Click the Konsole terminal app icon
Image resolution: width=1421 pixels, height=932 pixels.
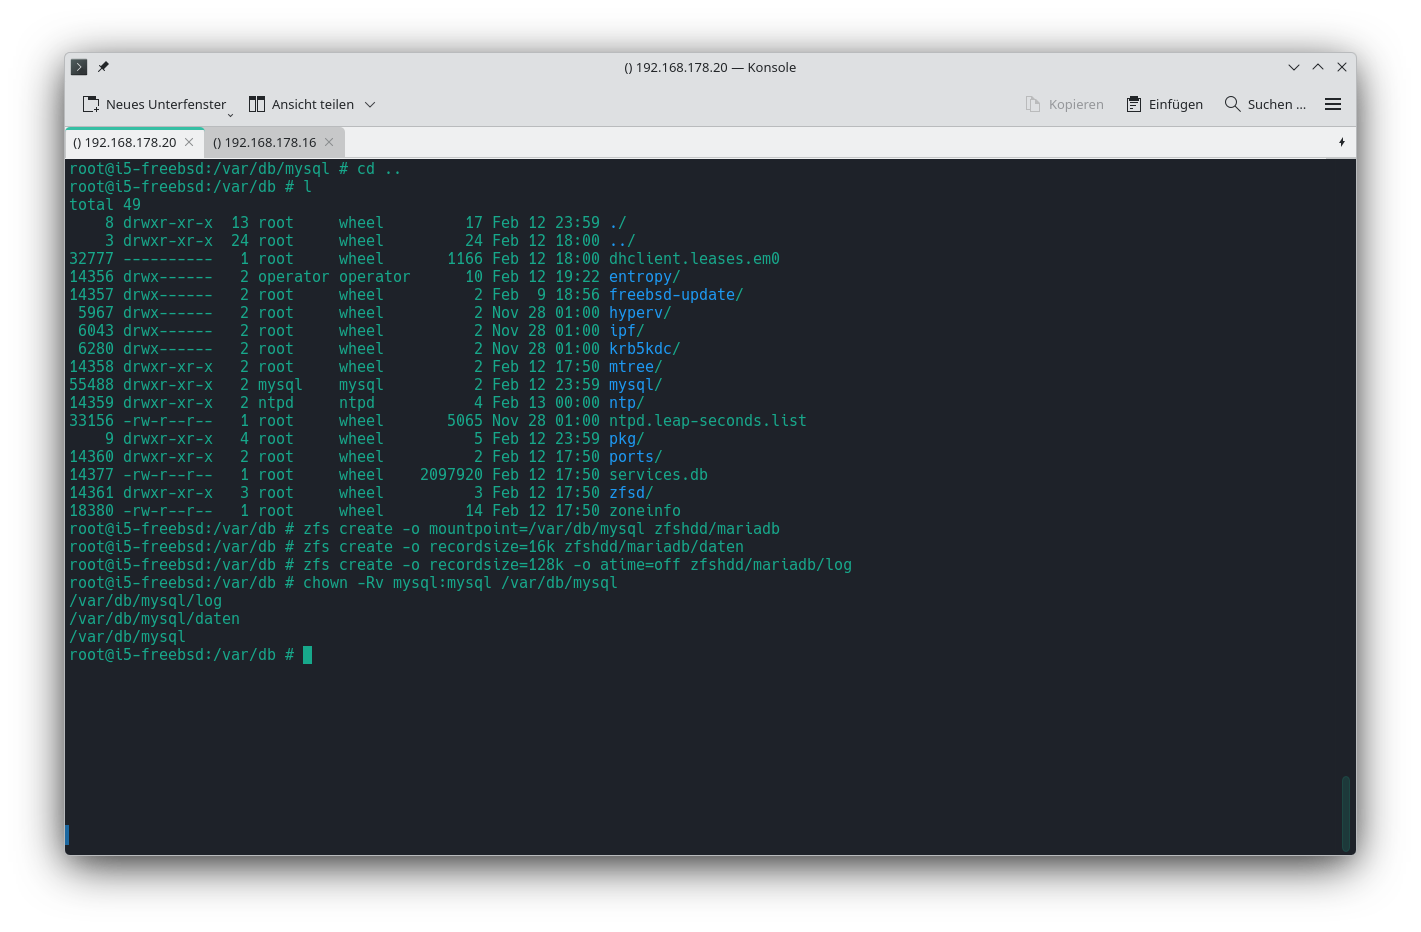(79, 67)
